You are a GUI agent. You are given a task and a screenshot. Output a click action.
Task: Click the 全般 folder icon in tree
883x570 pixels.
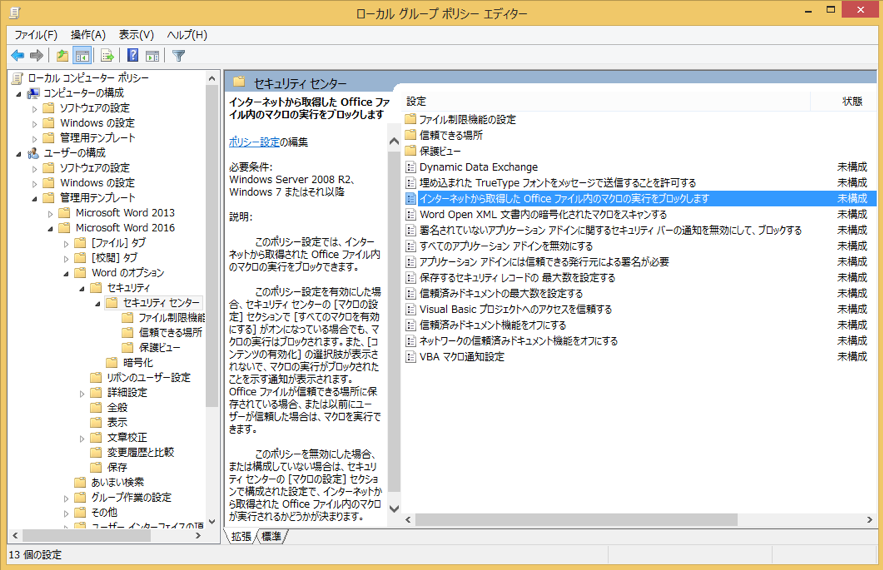pos(96,407)
